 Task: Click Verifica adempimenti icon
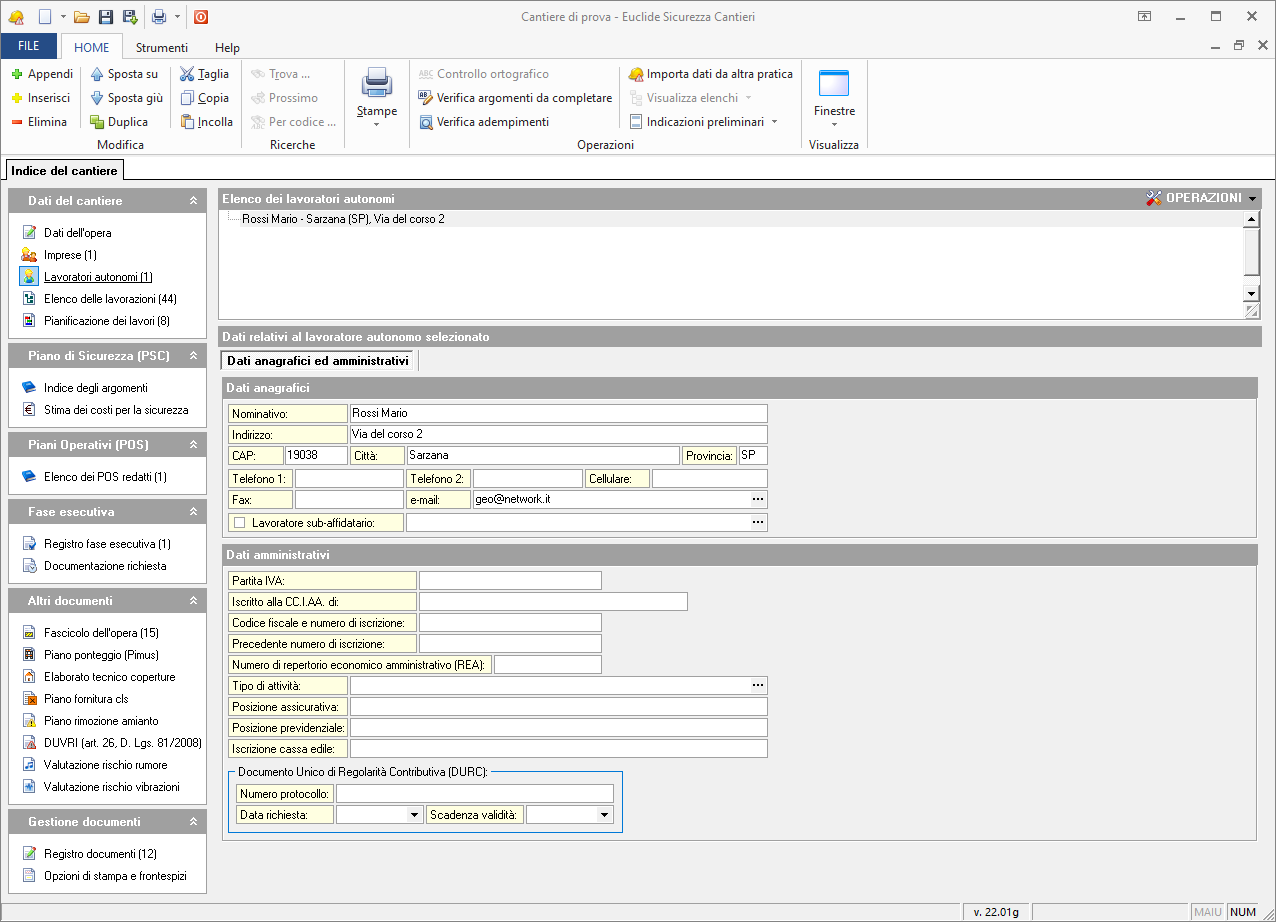coord(426,122)
